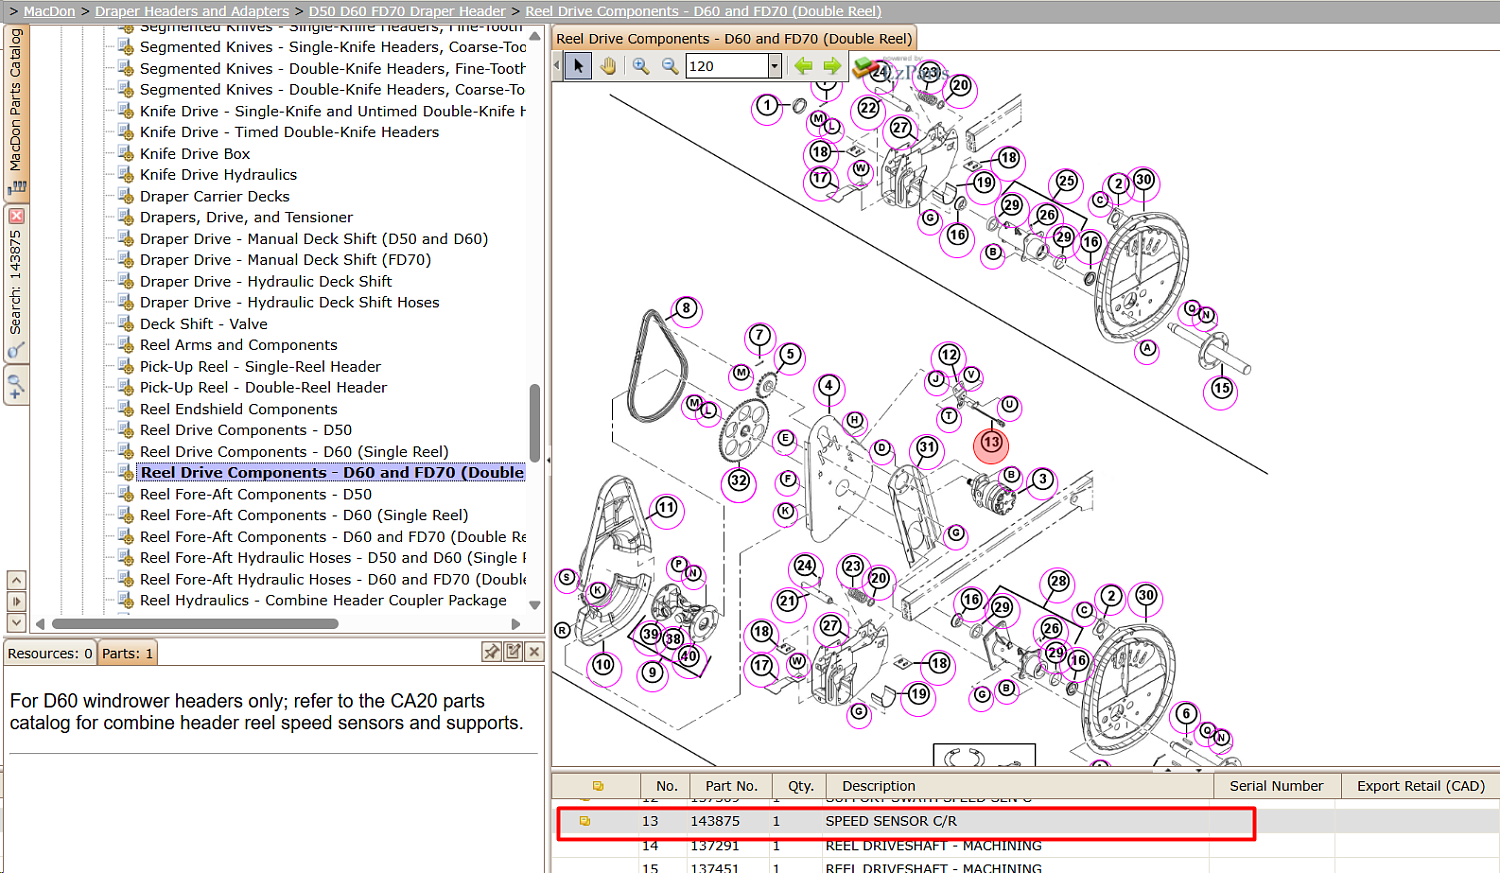Screen dimensions: 1500x873
Task: Open D50 D60 FD70 Draper Header breadcrumb
Action: [407, 11]
